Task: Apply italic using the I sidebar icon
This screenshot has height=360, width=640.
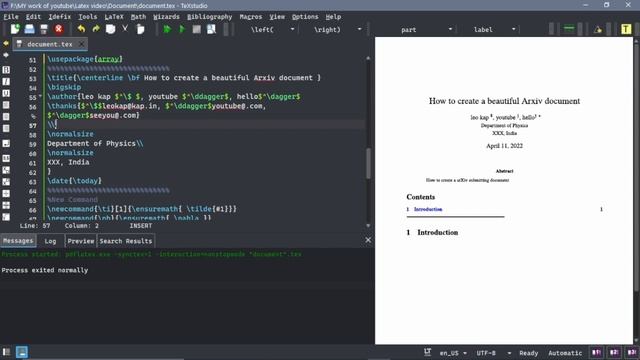Action: (6, 82)
